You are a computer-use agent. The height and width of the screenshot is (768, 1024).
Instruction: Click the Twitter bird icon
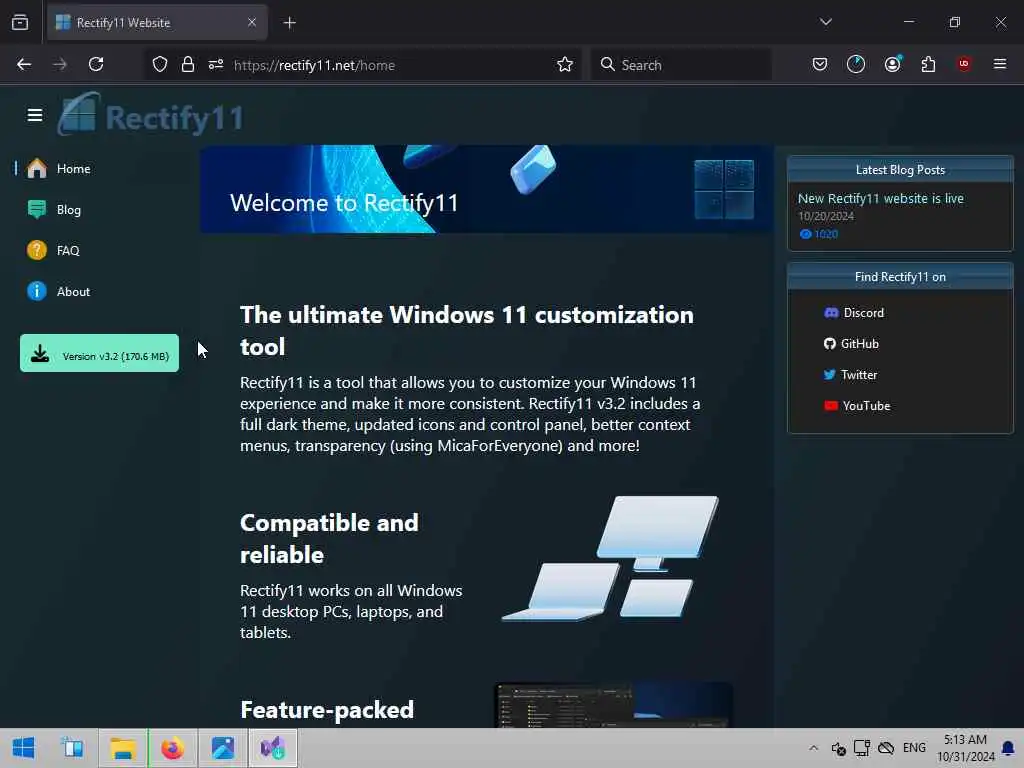coord(829,375)
